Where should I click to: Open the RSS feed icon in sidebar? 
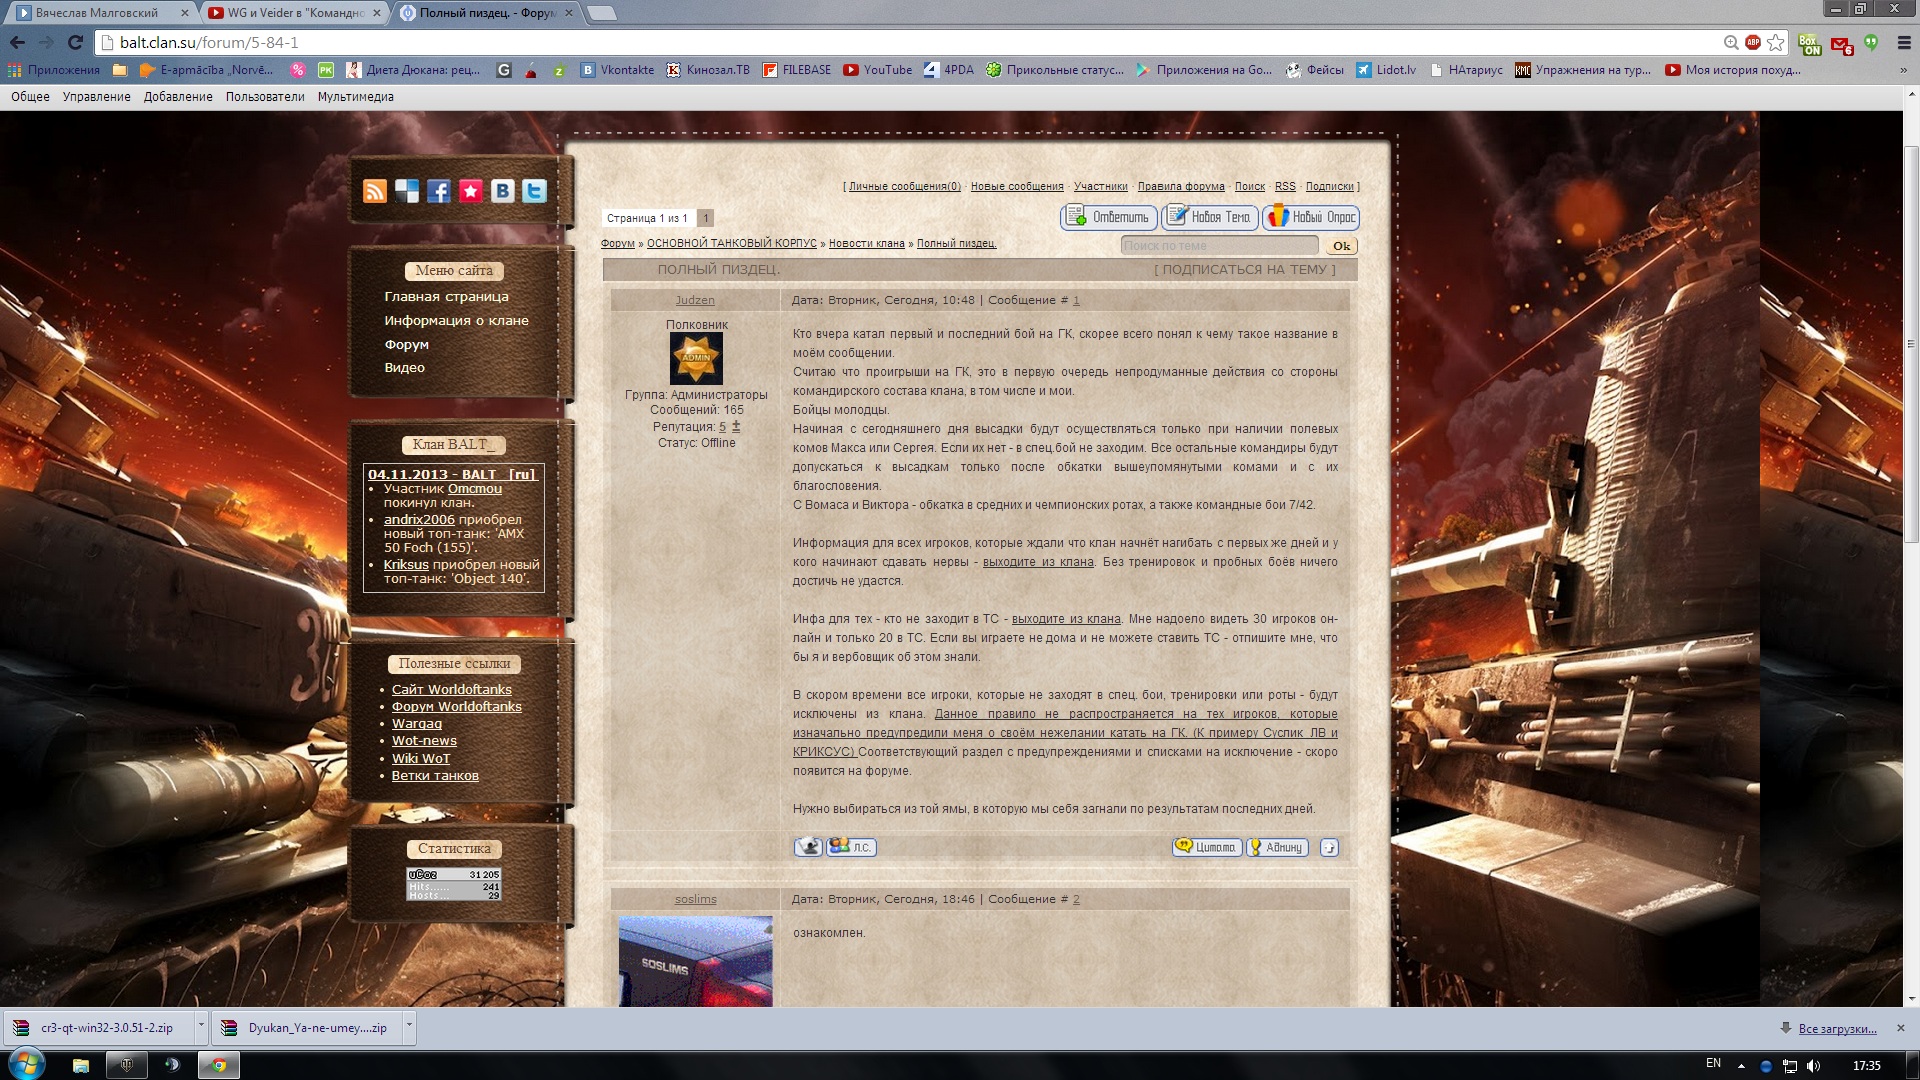click(375, 191)
